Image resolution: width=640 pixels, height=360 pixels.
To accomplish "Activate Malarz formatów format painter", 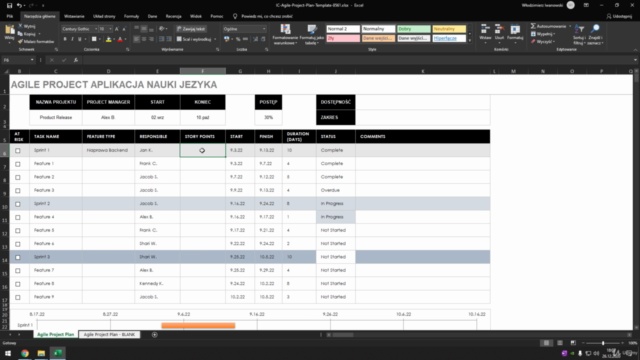I will click(36, 41).
